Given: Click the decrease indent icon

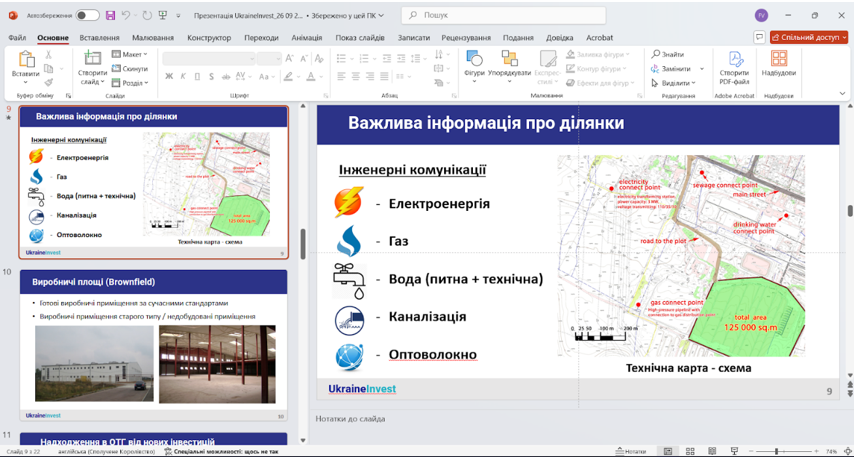Looking at the screenshot, I should pos(387,58).
